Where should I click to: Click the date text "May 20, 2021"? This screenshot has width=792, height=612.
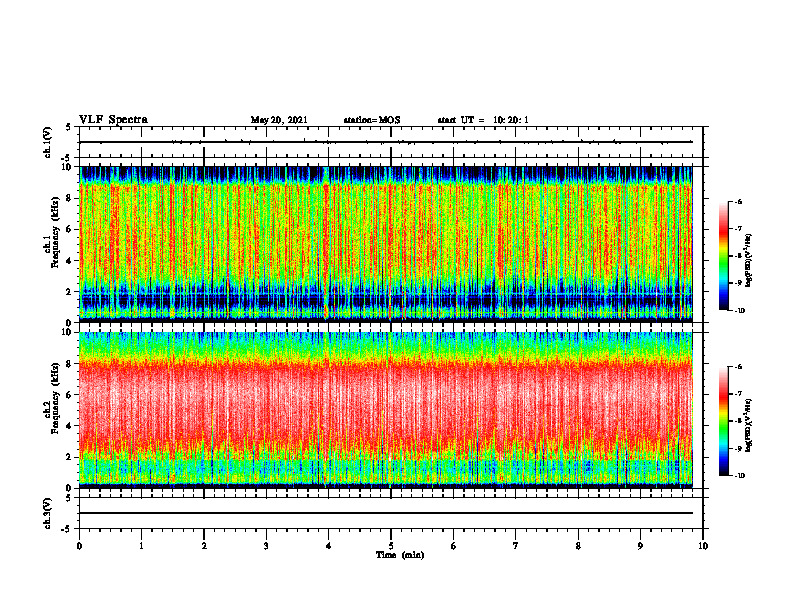pyautogui.click(x=279, y=120)
